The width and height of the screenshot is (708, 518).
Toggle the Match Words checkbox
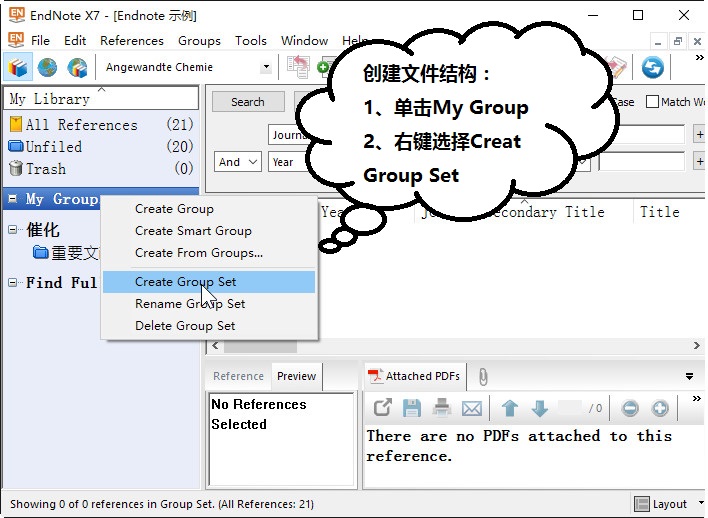(x=652, y=102)
